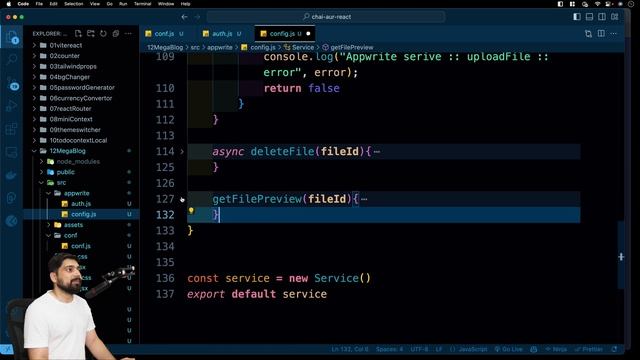Open the Extensions view
The height and width of the screenshot is (360, 640).
pos(12,129)
